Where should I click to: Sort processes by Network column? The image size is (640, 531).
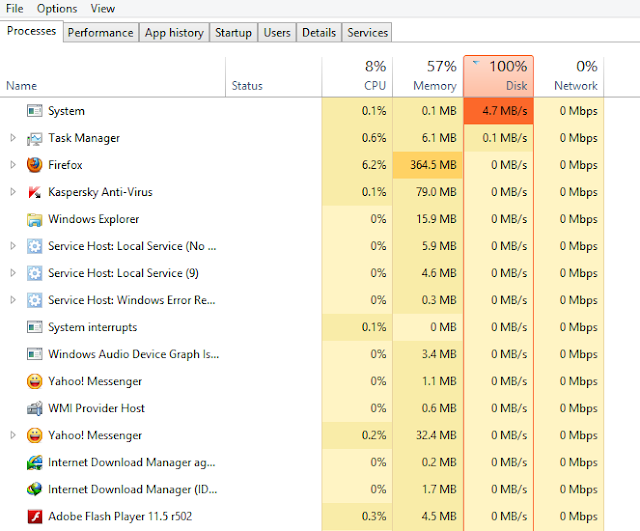coord(569,77)
